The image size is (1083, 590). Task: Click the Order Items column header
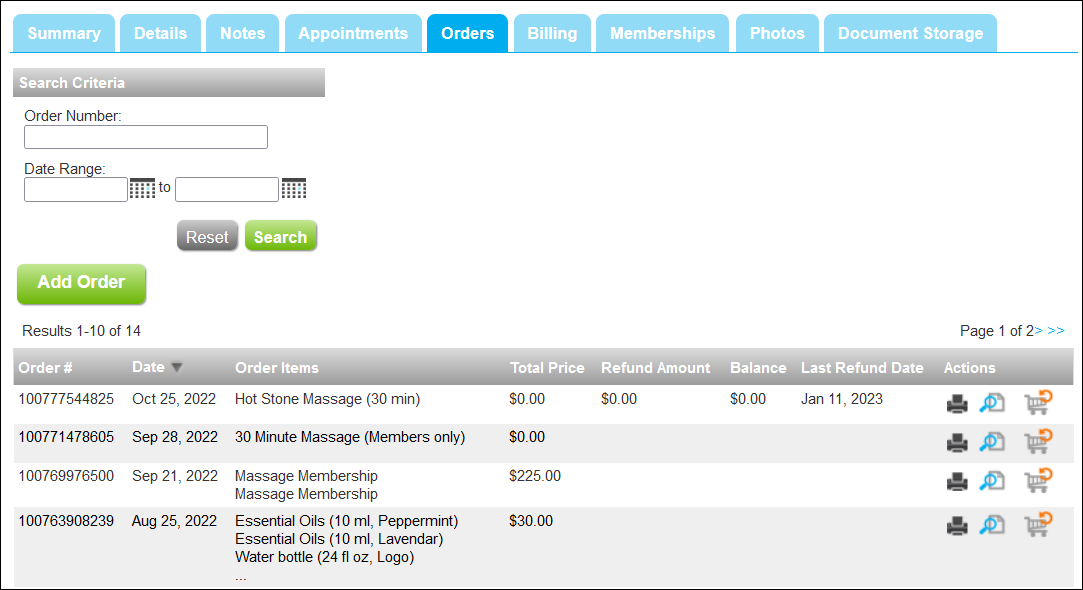[277, 368]
